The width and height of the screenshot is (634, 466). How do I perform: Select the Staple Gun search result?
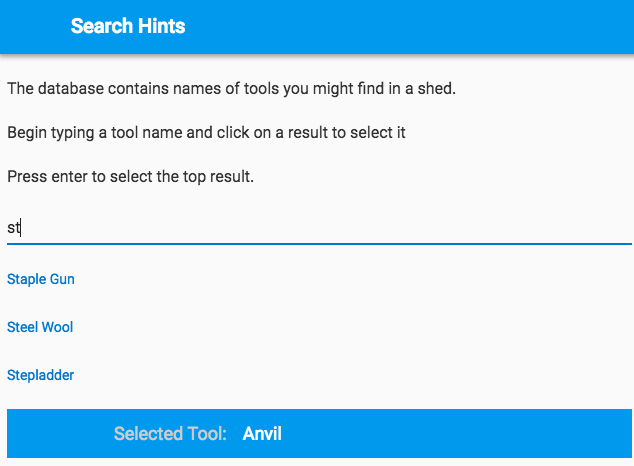point(41,279)
